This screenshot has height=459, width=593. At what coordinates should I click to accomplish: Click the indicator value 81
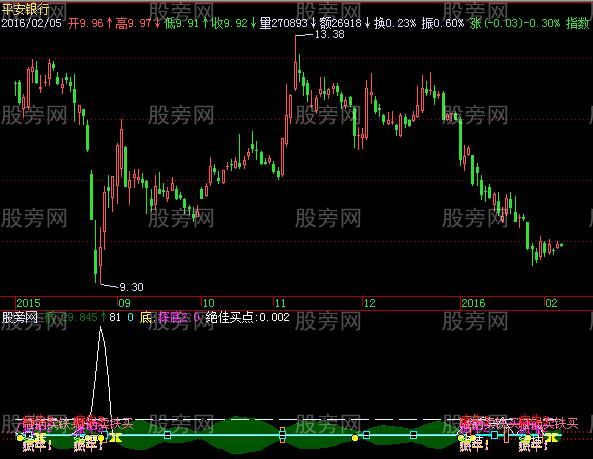(x=115, y=317)
